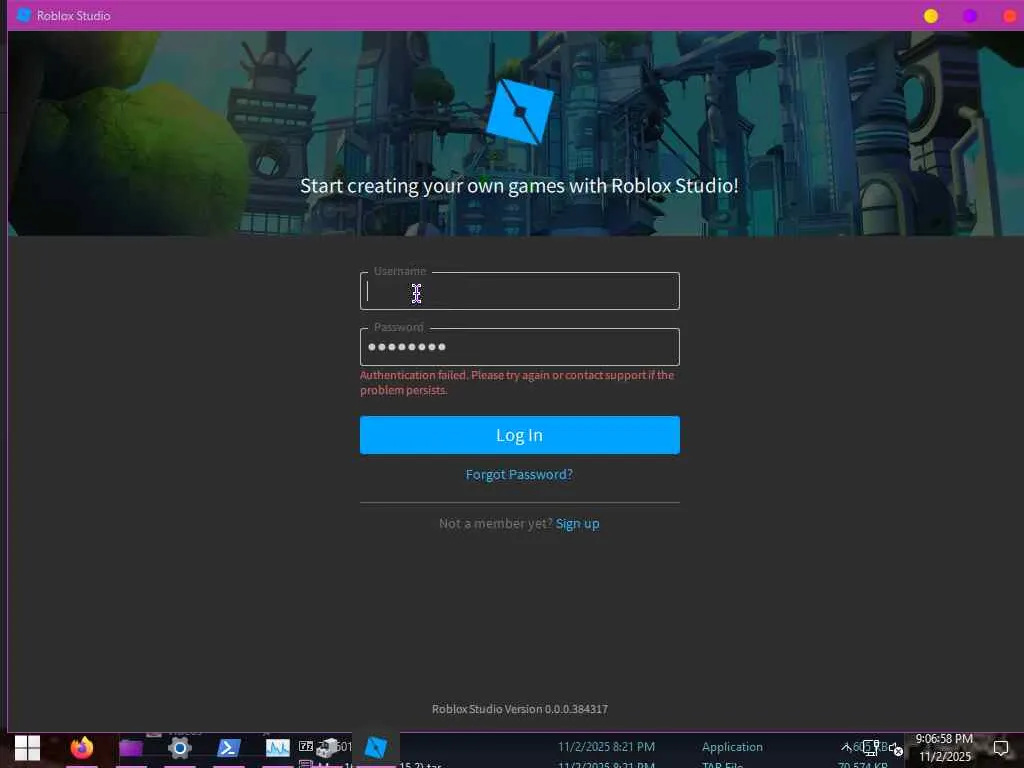This screenshot has height=768, width=1024.
Task: Click the blue Log In button
Action: point(519,435)
